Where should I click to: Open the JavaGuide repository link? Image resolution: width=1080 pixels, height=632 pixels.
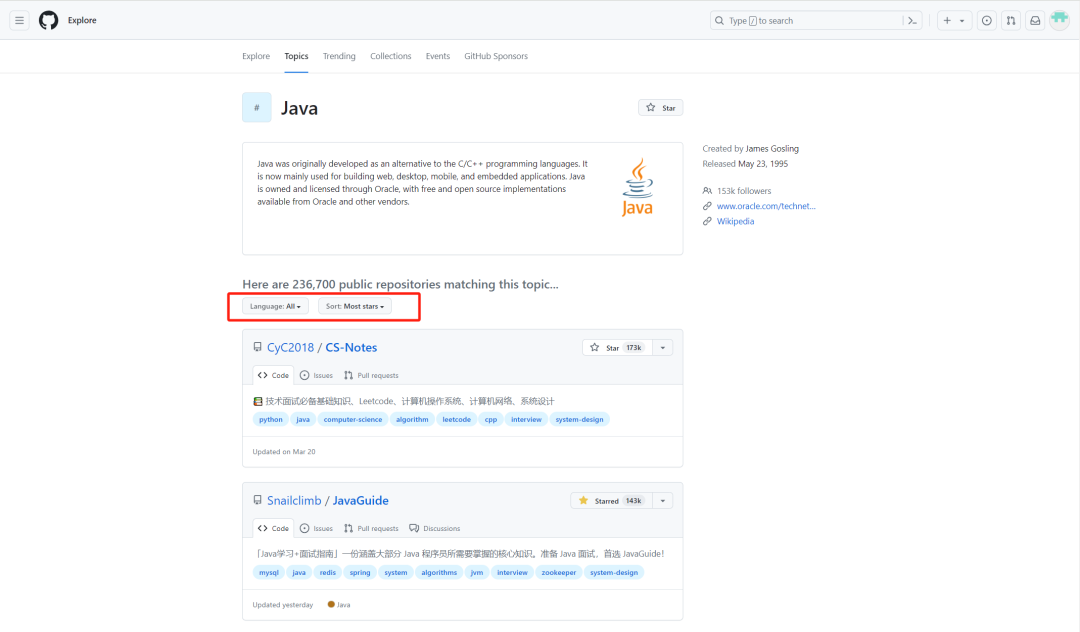point(360,501)
